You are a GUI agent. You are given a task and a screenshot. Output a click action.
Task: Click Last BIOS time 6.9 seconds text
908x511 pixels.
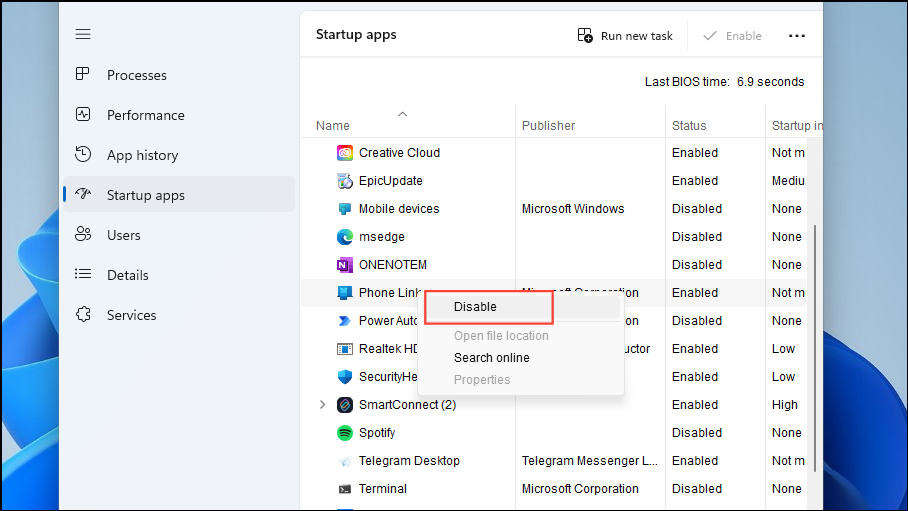tap(724, 82)
